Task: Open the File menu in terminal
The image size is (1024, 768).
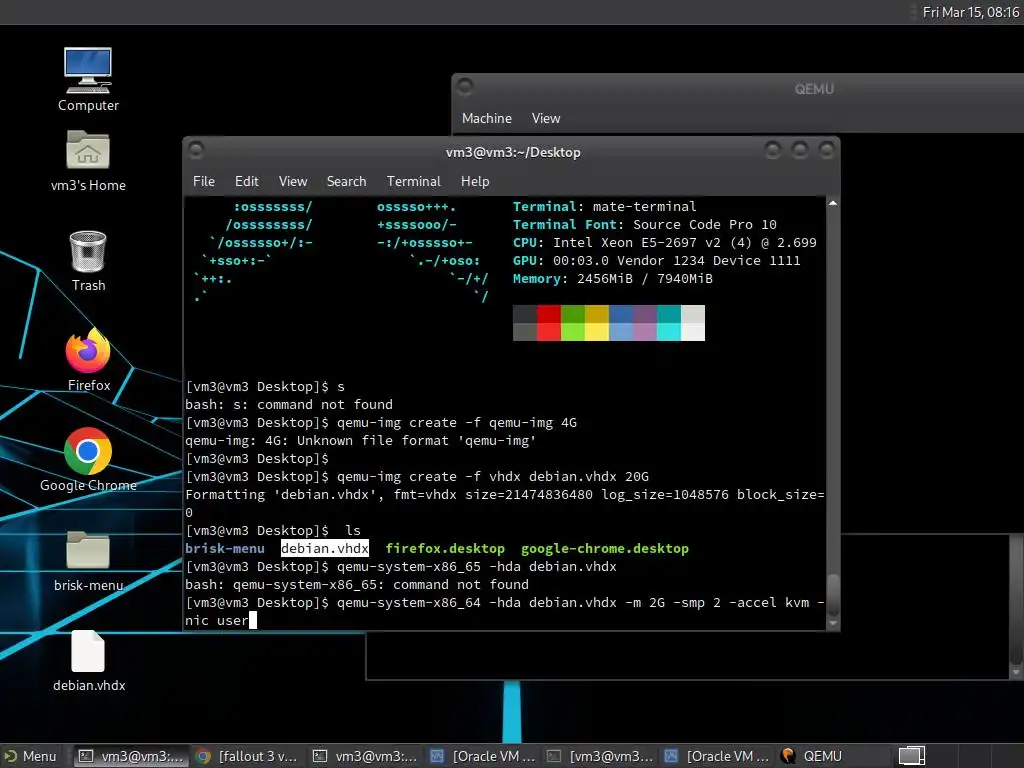Action: (204, 181)
